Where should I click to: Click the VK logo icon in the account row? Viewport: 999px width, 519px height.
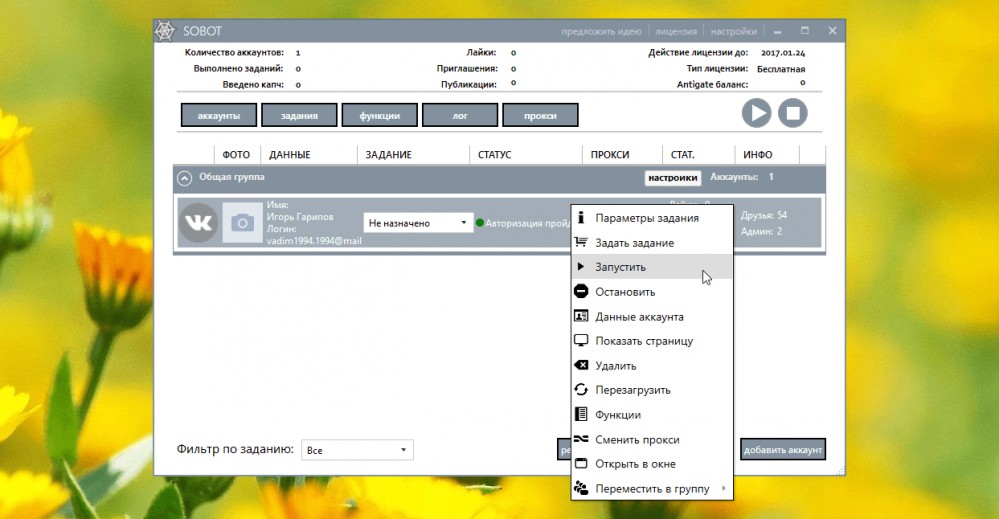[x=198, y=222]
